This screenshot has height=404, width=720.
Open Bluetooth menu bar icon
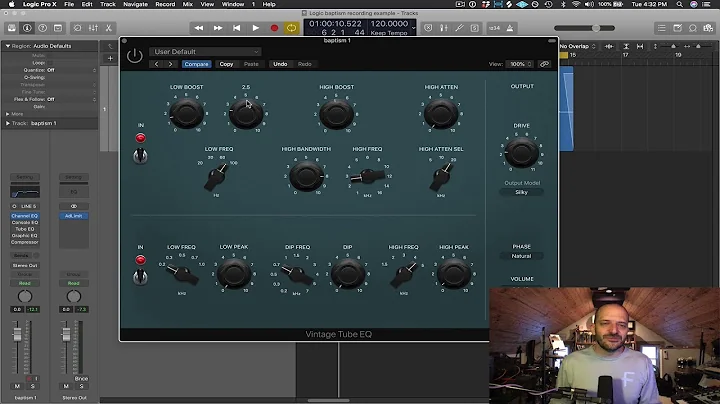point(563,4)
